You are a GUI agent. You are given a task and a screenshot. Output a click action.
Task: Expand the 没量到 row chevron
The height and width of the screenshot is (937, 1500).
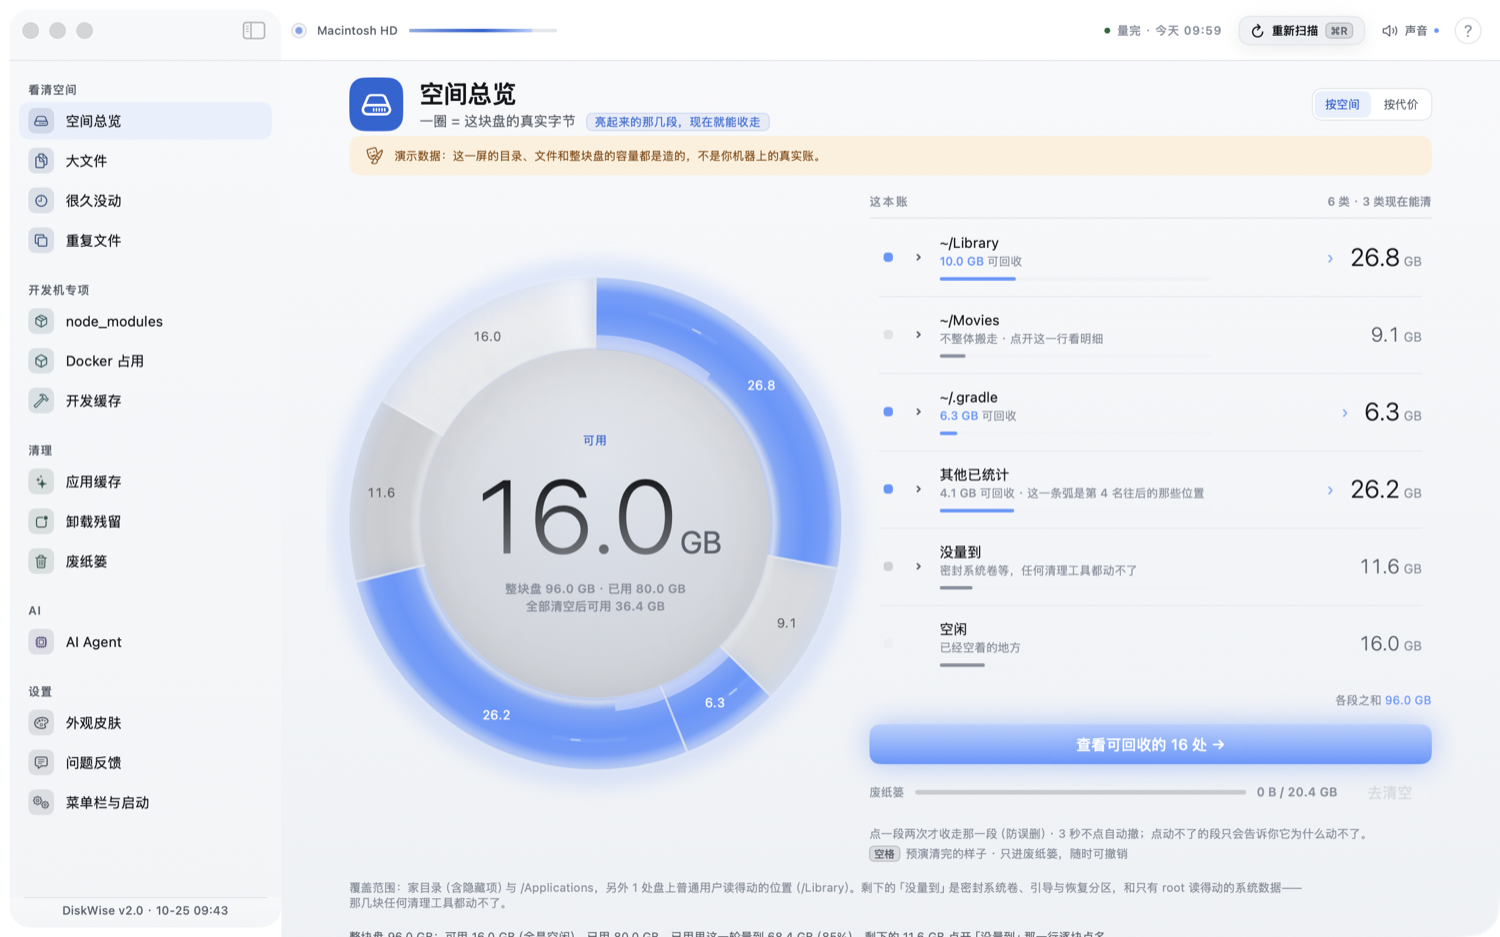click(918, 566)
